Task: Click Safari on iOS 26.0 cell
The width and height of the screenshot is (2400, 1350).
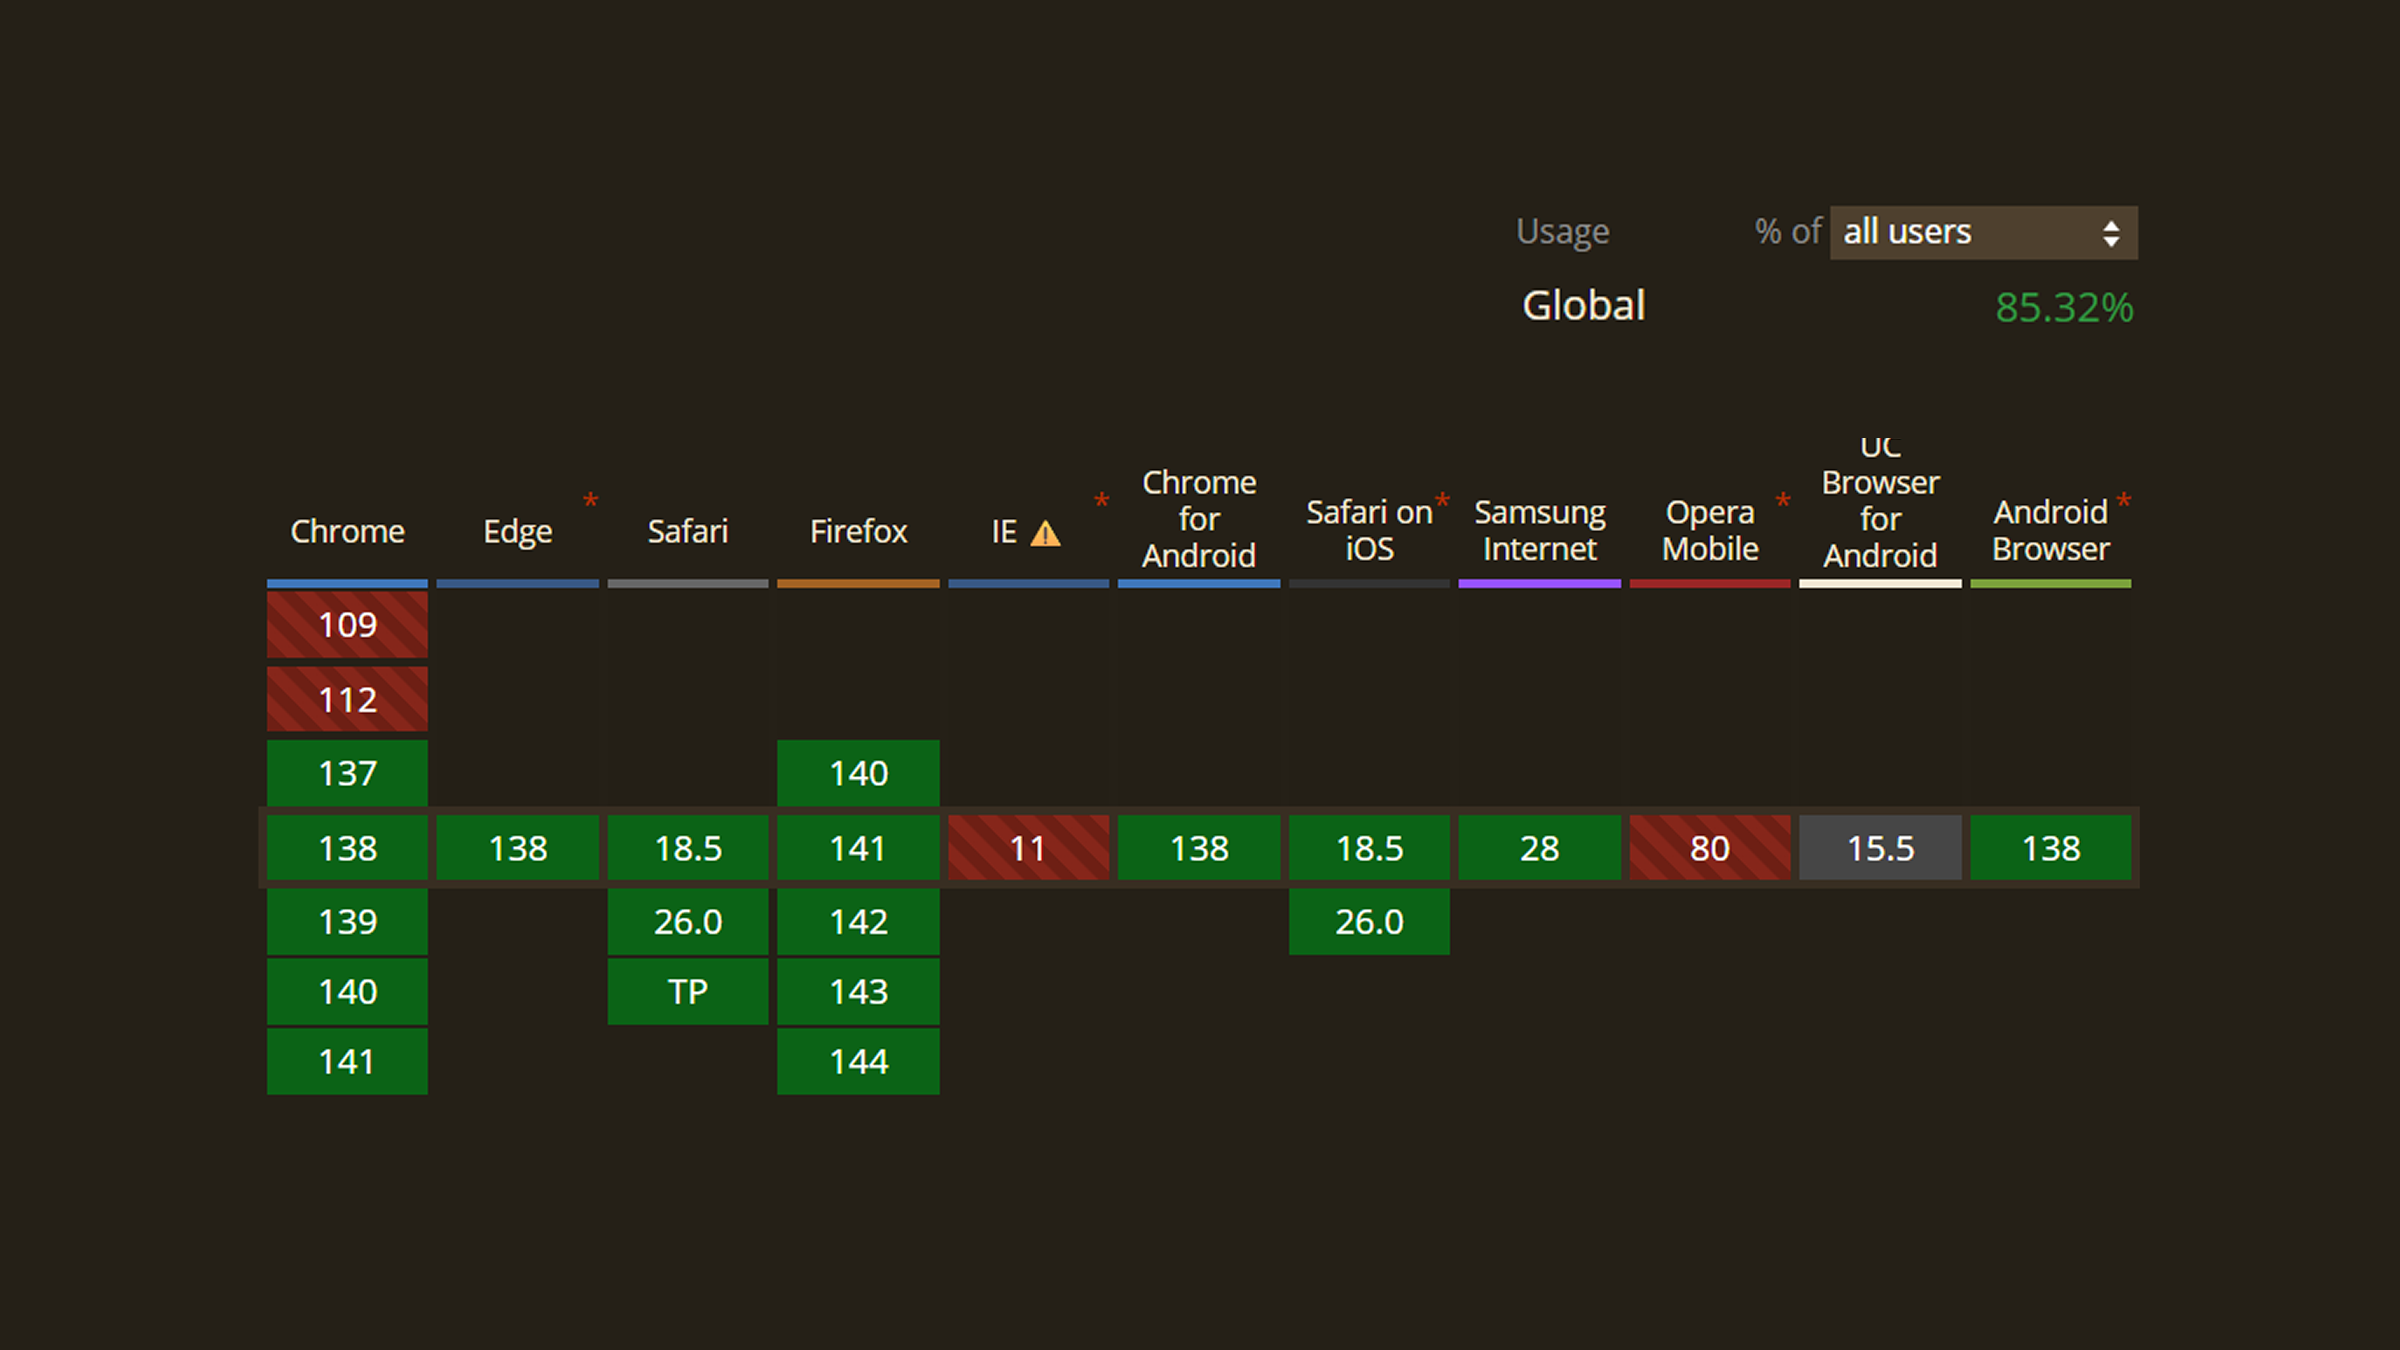Action: tap(1369, 921)
